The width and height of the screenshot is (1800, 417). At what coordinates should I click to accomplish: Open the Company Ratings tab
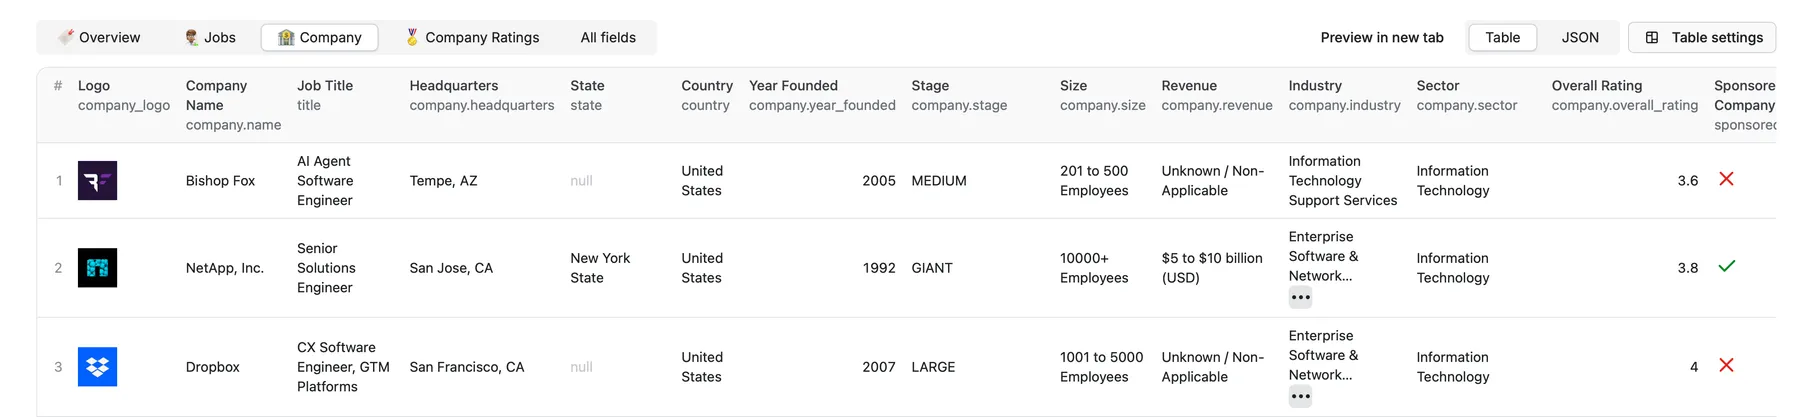click(x=472, y=38)
